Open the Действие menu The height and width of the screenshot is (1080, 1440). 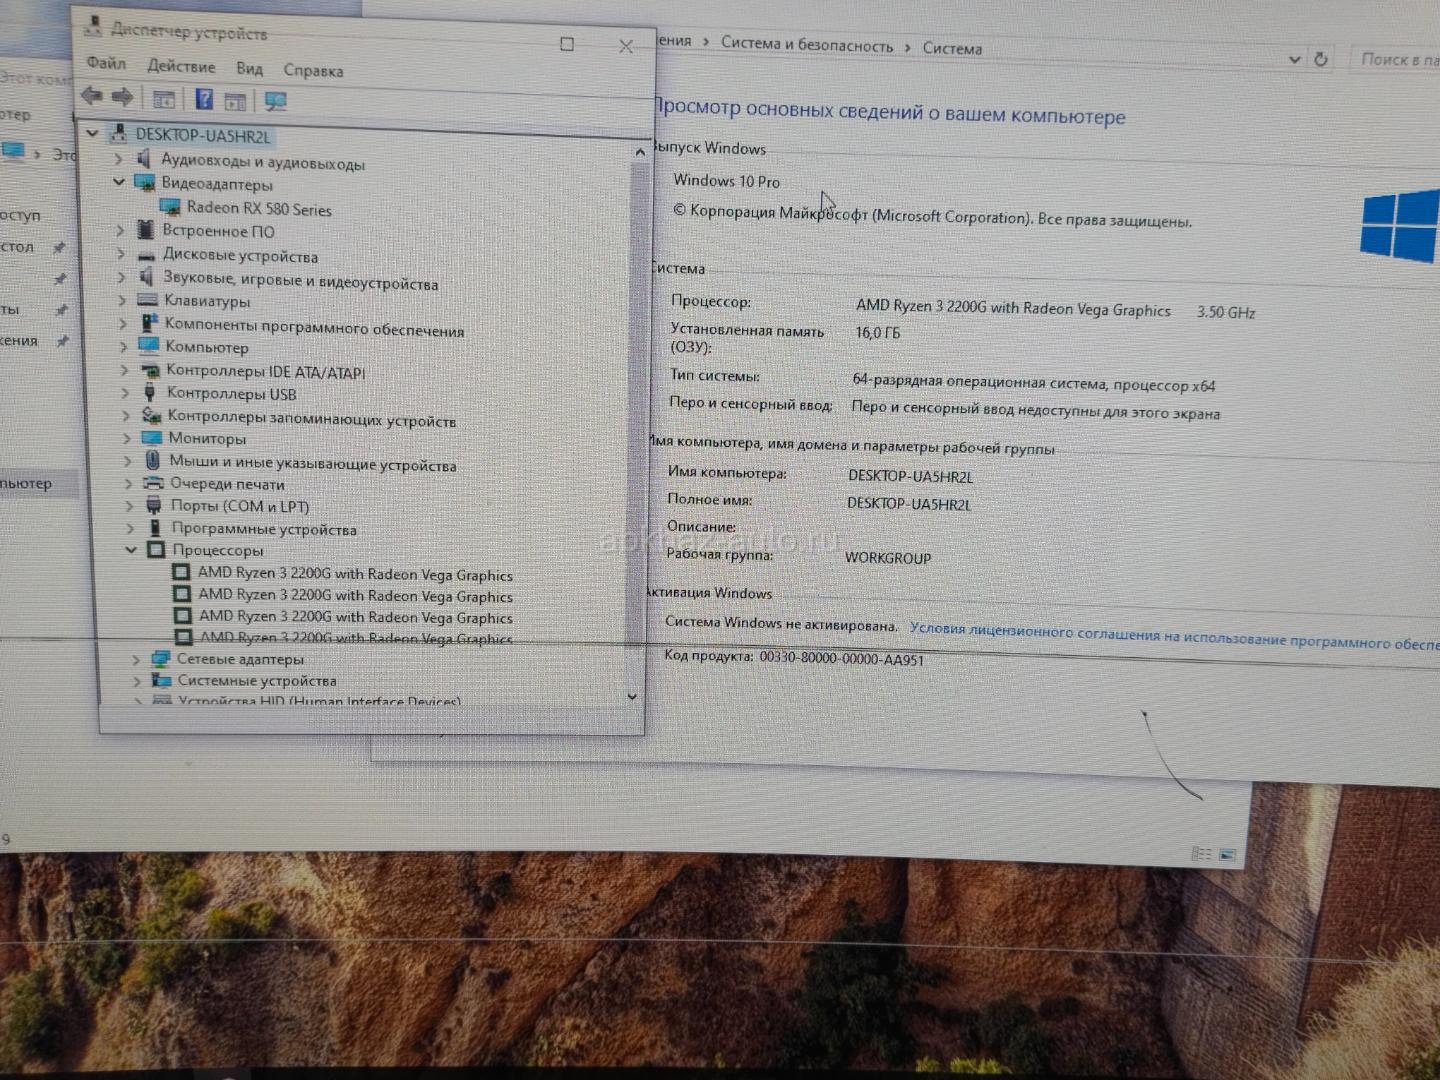click(x=181, y=66)
